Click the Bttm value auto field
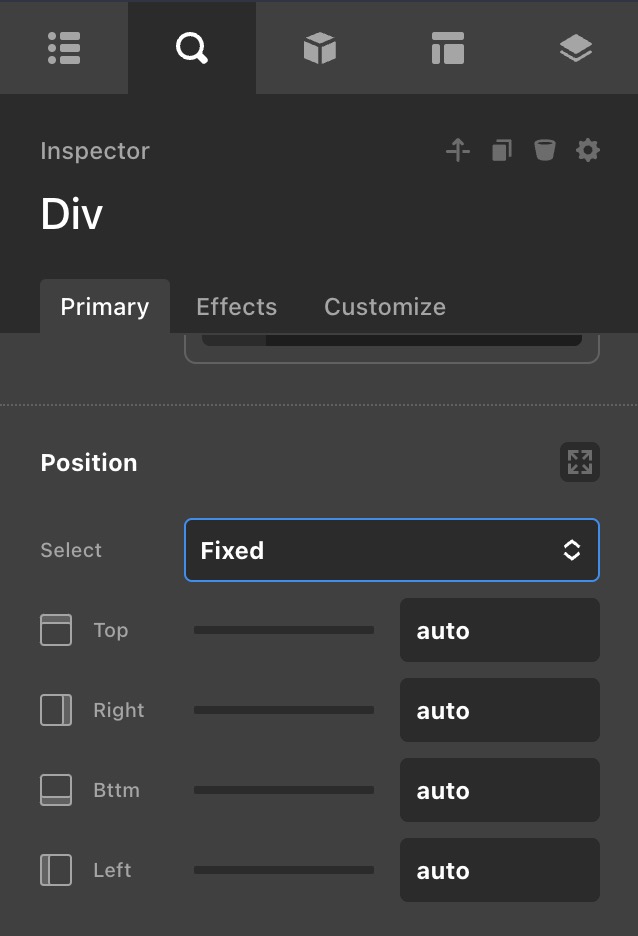This screenshot has height=936, width=638. pyautogui.click(x=499, y=790)
